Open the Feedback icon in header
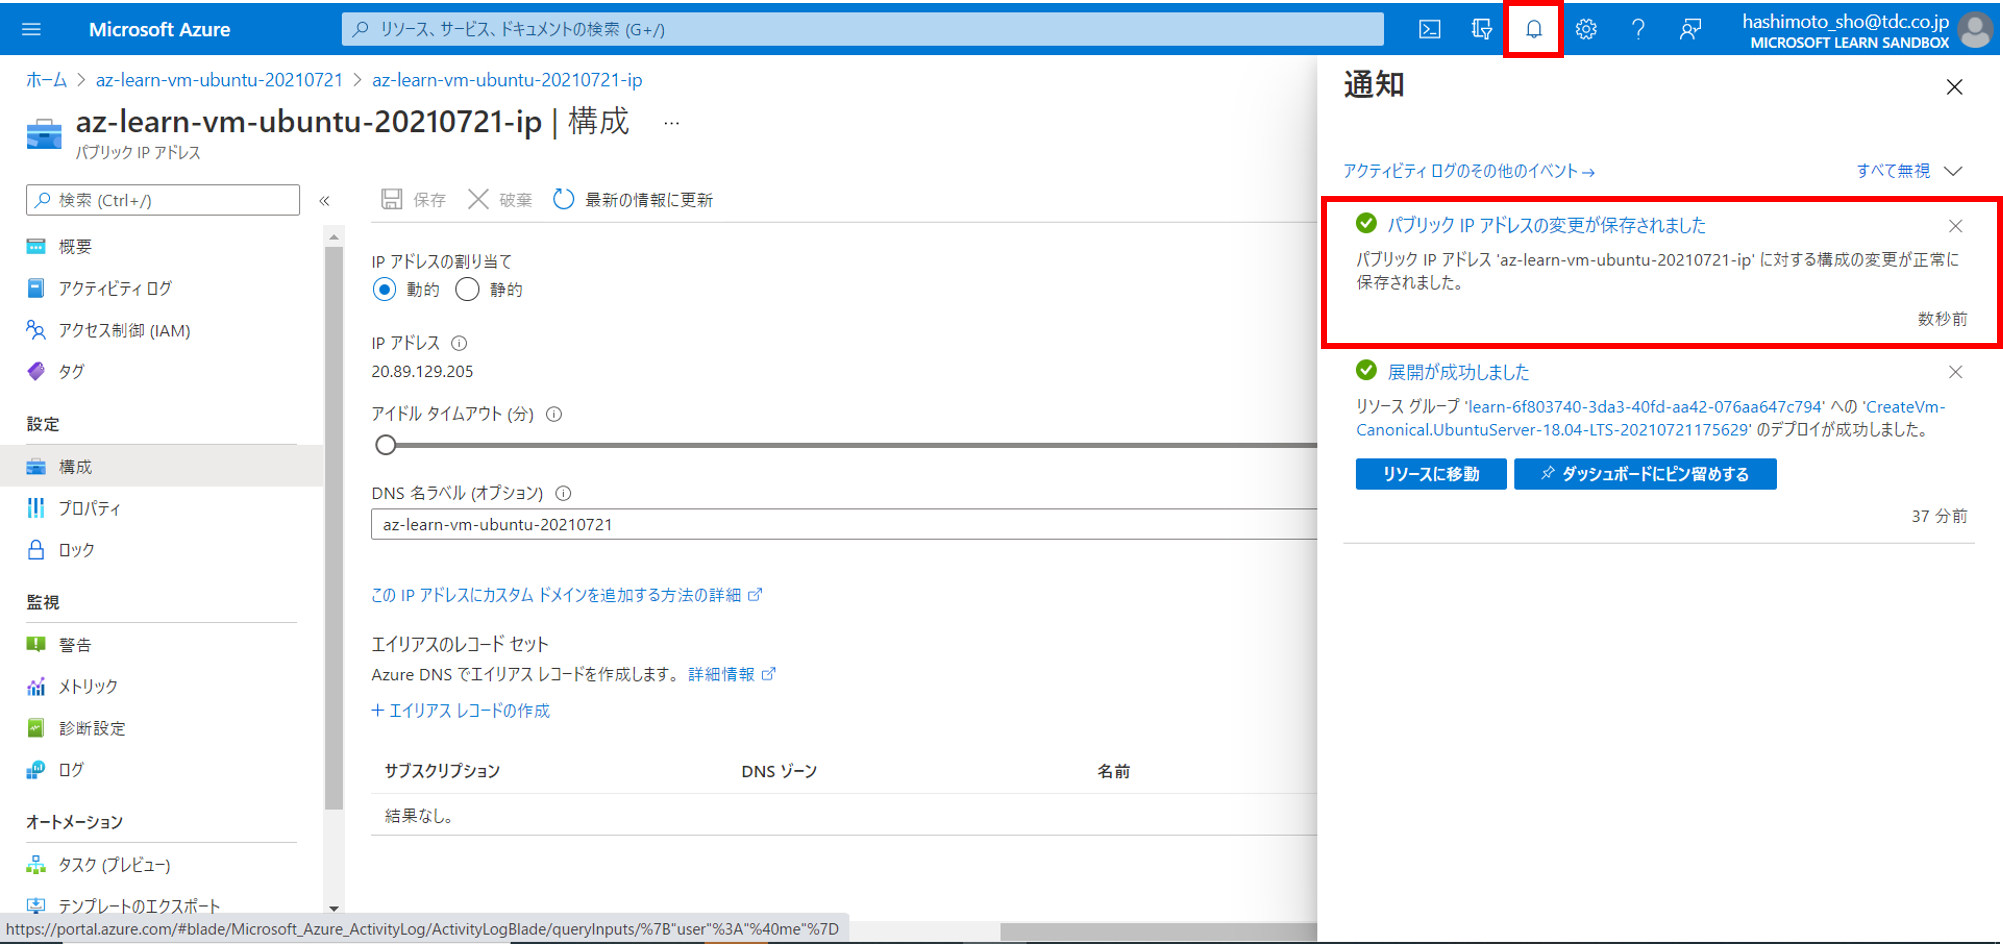 coord(1690,29)
